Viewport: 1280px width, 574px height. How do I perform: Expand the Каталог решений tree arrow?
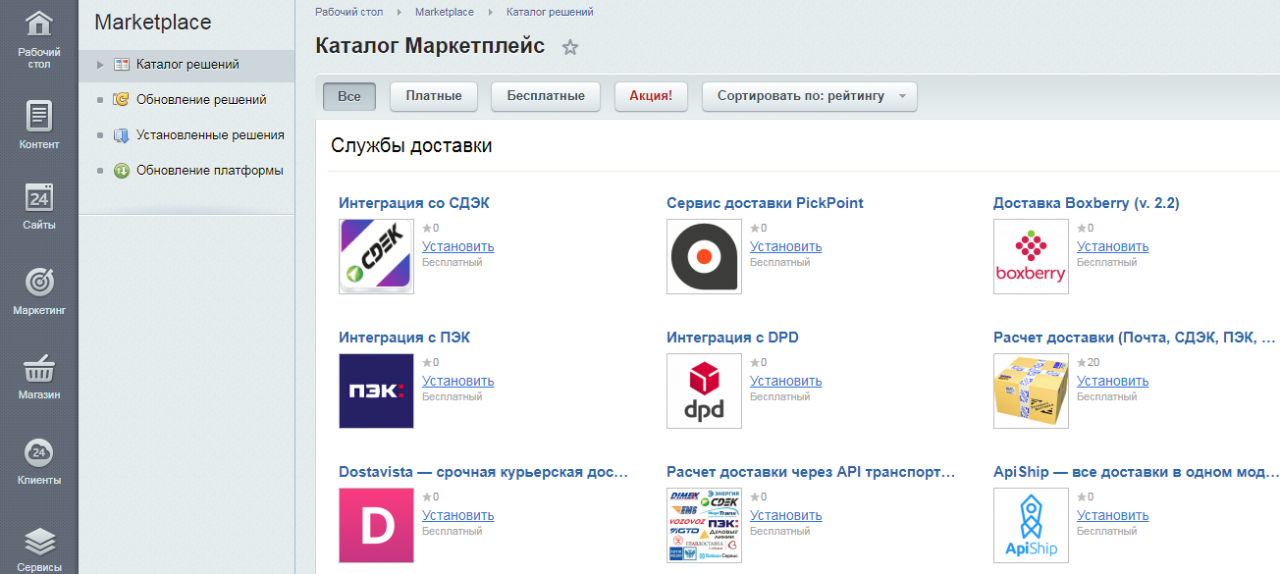coord(100,65)
